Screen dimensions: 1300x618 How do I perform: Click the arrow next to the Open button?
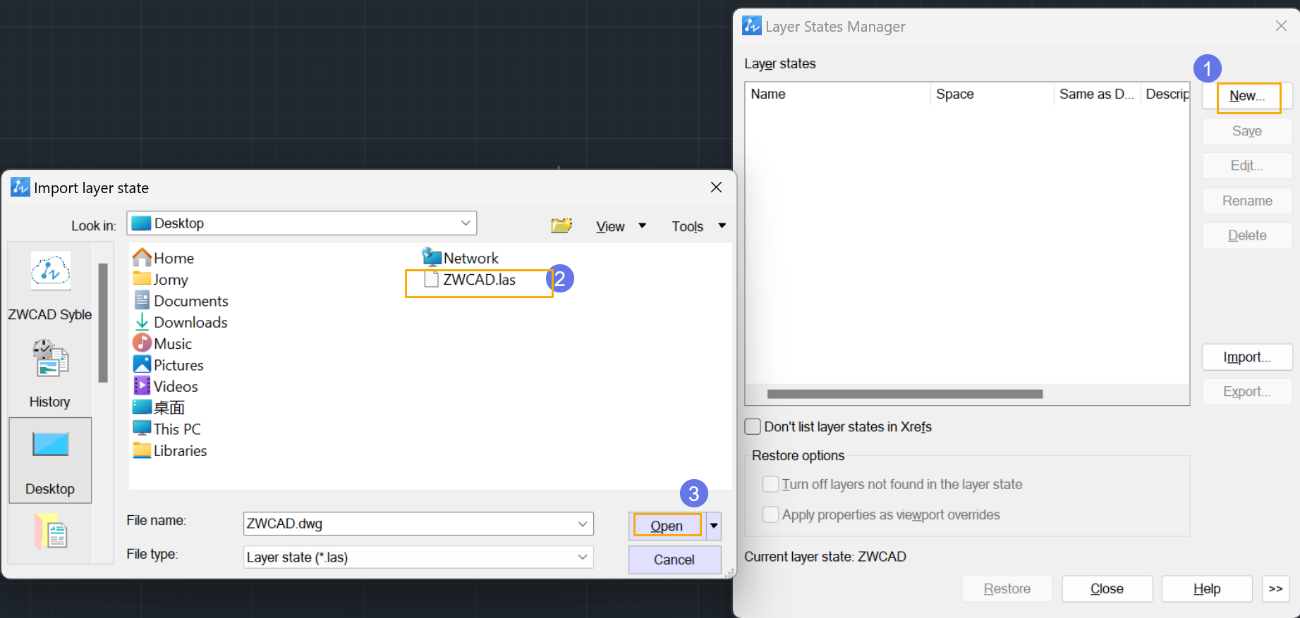click(x=713, y=526)
